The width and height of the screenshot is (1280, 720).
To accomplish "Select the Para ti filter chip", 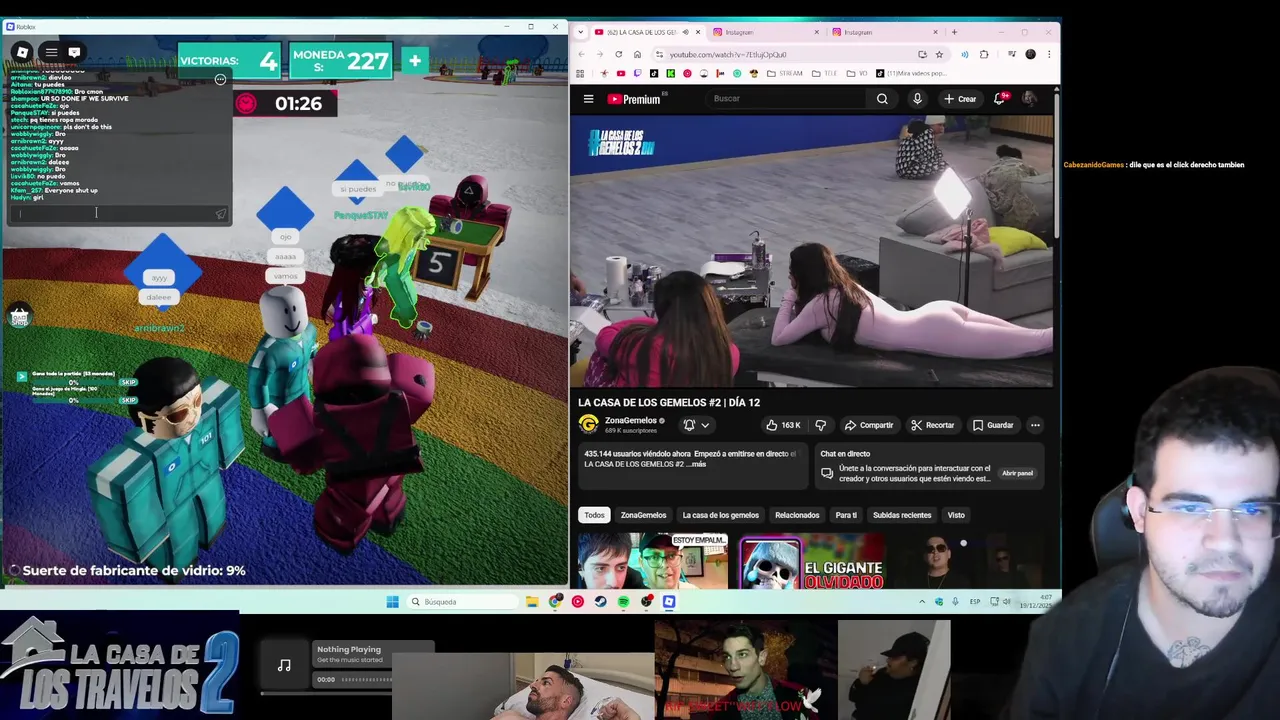I will point(846,515).
